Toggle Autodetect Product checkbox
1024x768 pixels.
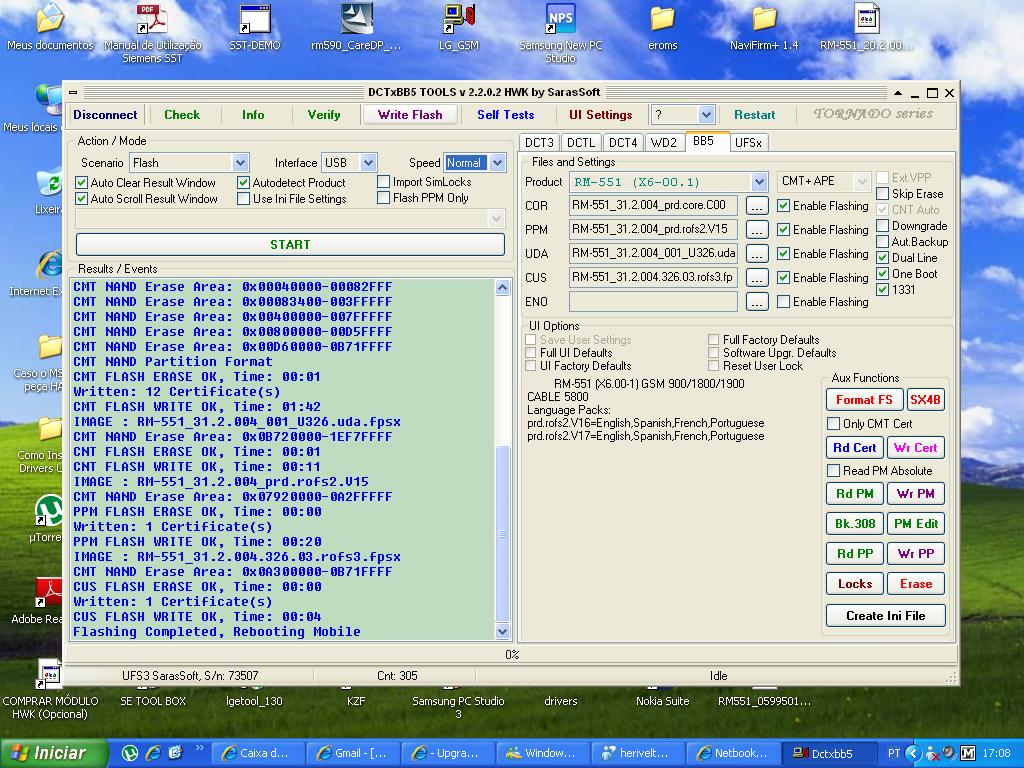pos(244,183)
